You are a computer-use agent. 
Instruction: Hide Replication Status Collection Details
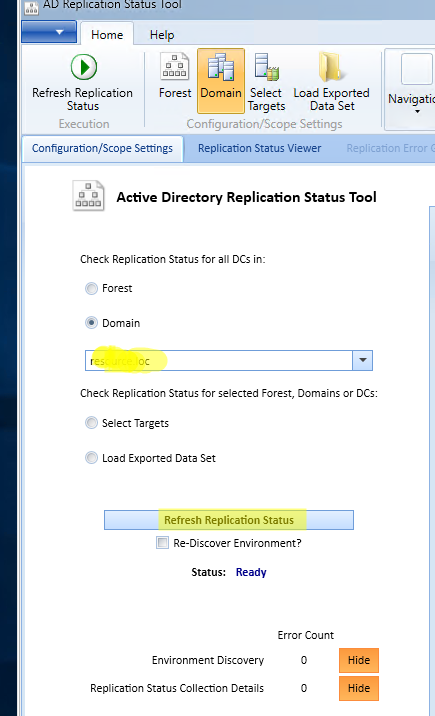coord(359,688)
